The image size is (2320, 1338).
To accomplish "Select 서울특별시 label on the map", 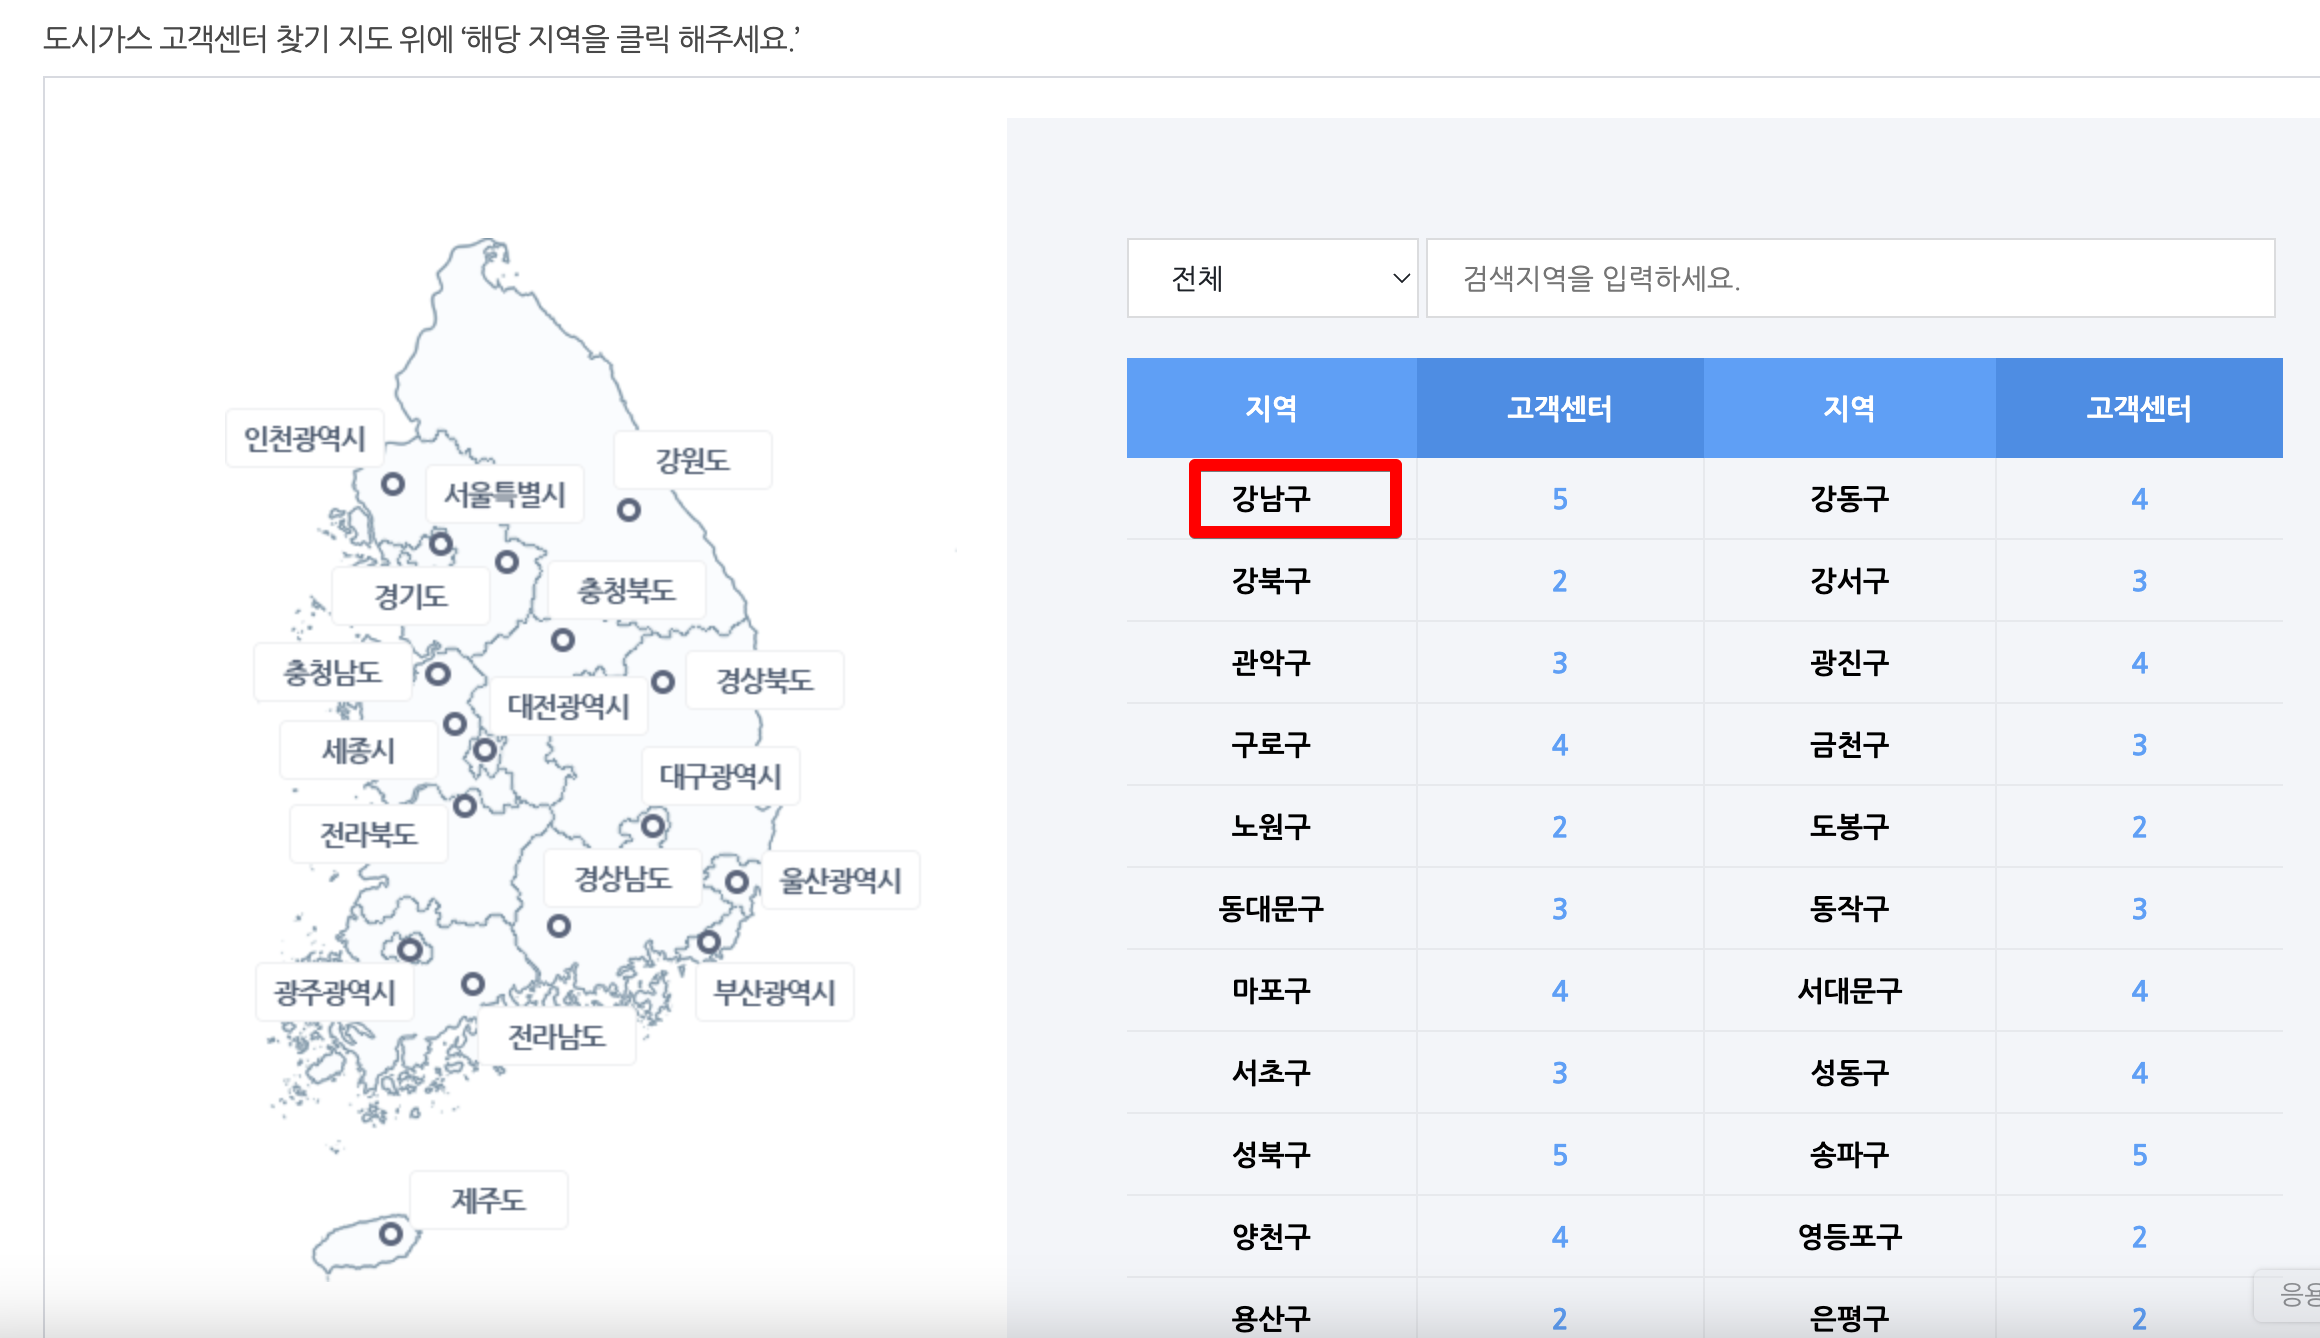I will coord(505,494).
